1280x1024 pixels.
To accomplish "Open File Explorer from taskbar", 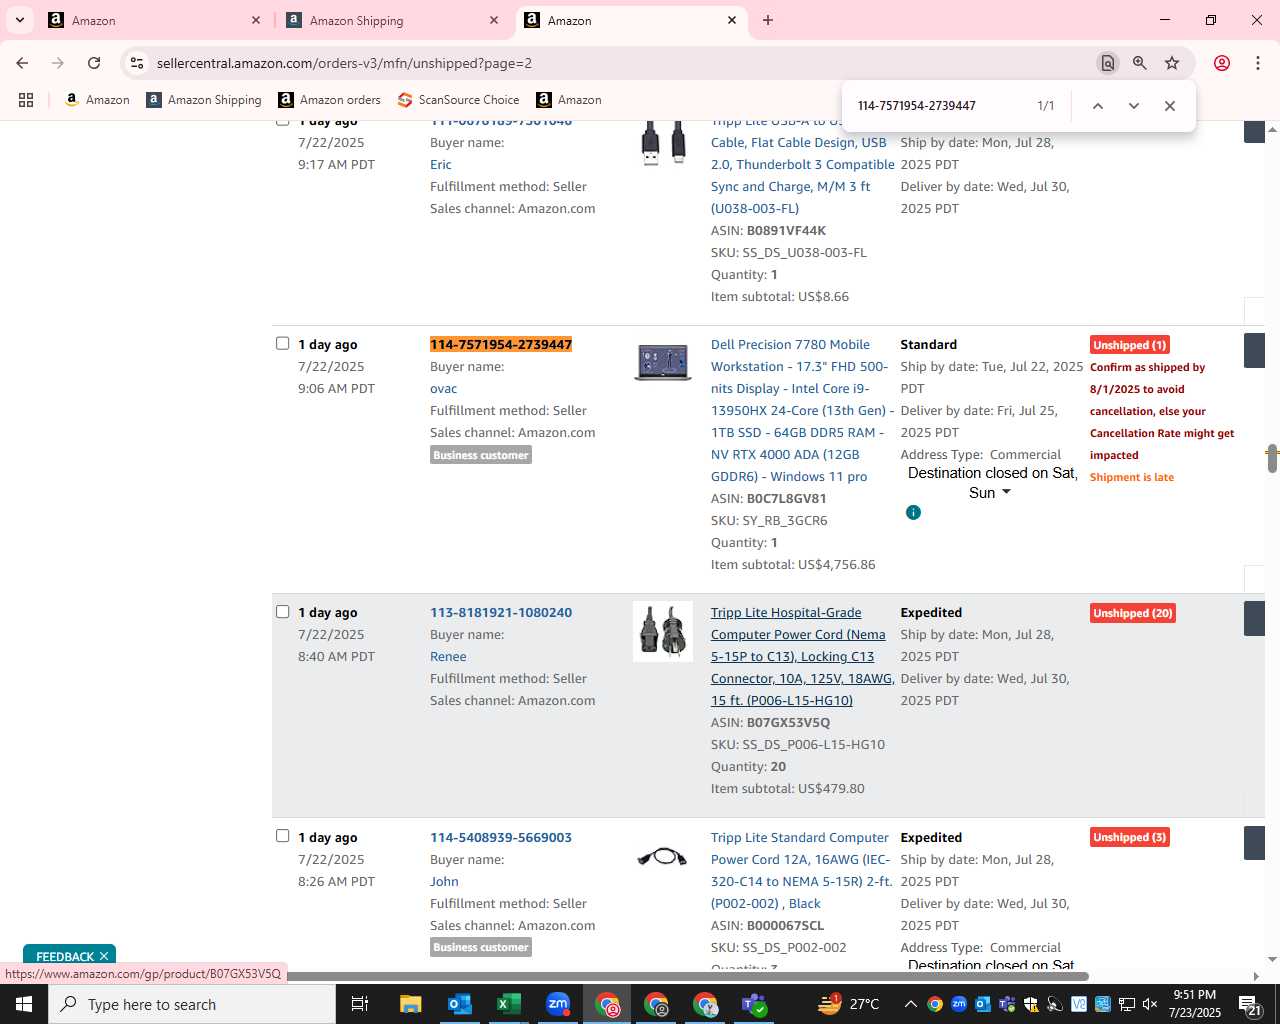I will pyautogui.click(x=410, y=1004).
